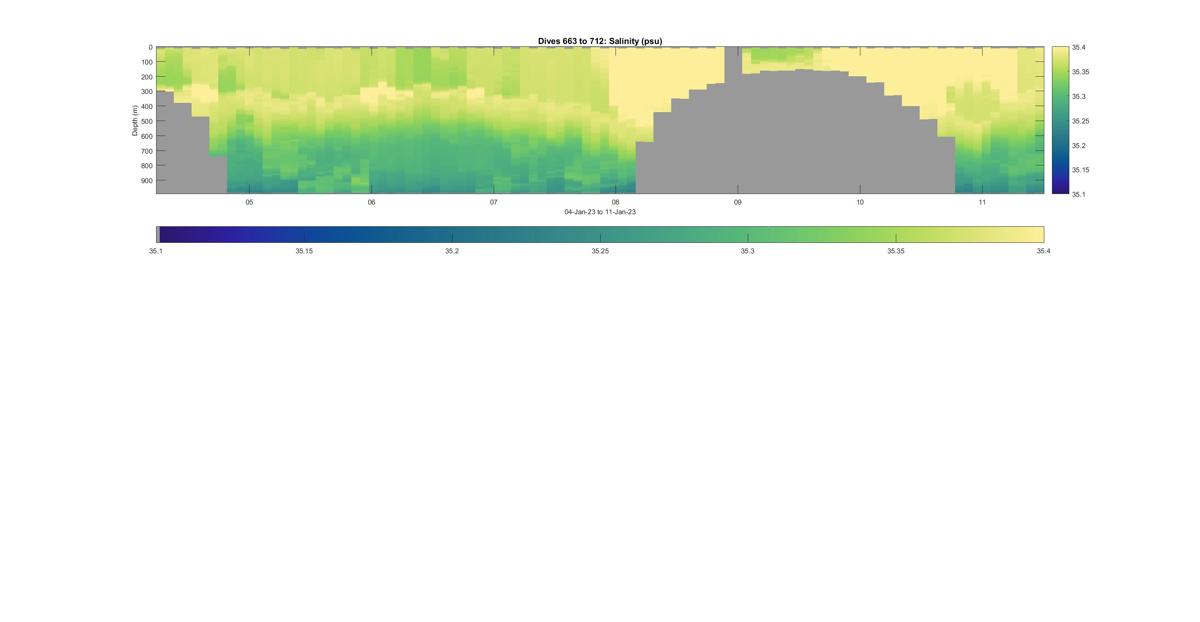
Task: Click the "07" date tick label
Action: [494, 202]
